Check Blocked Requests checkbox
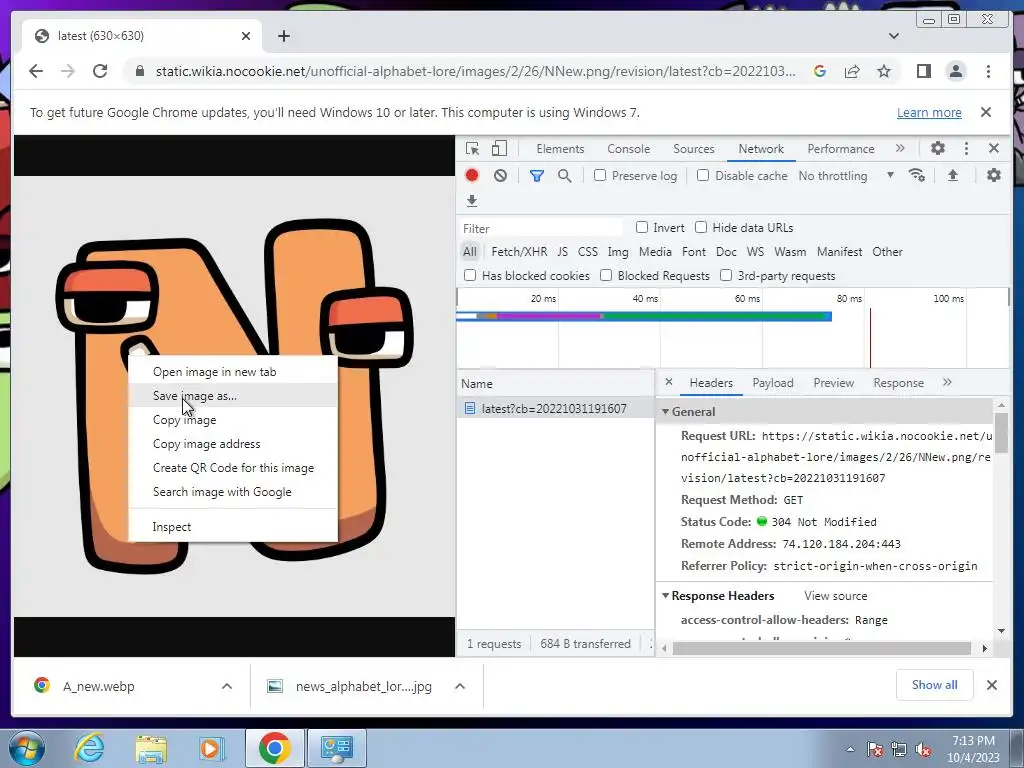The width and height of the screenshot is (1024, 768). pyautogui.click(x=606, y=275)
